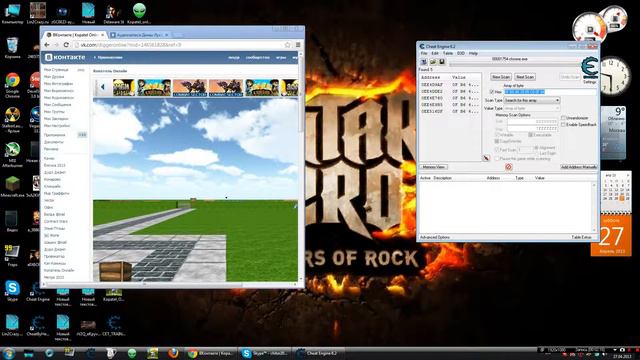Open the Edit menu in Cheat Engine
The height and width of the screenshot is (360, 640).
pos(435,53)
